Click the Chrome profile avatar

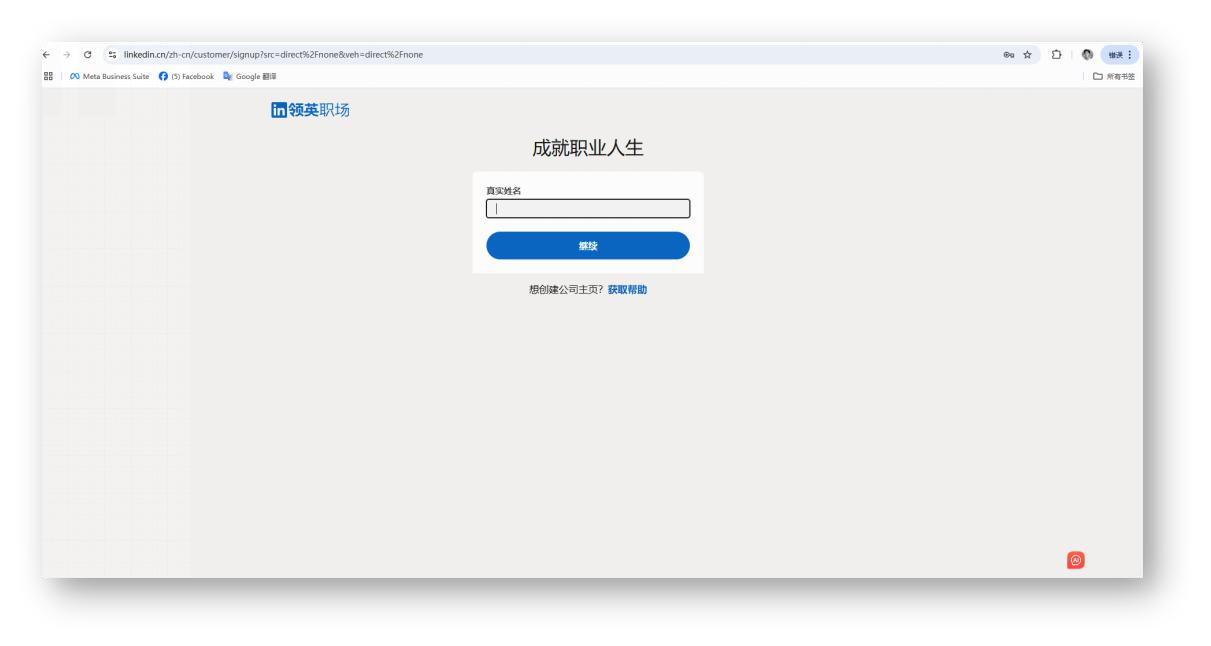click(x=1087, y=54)
